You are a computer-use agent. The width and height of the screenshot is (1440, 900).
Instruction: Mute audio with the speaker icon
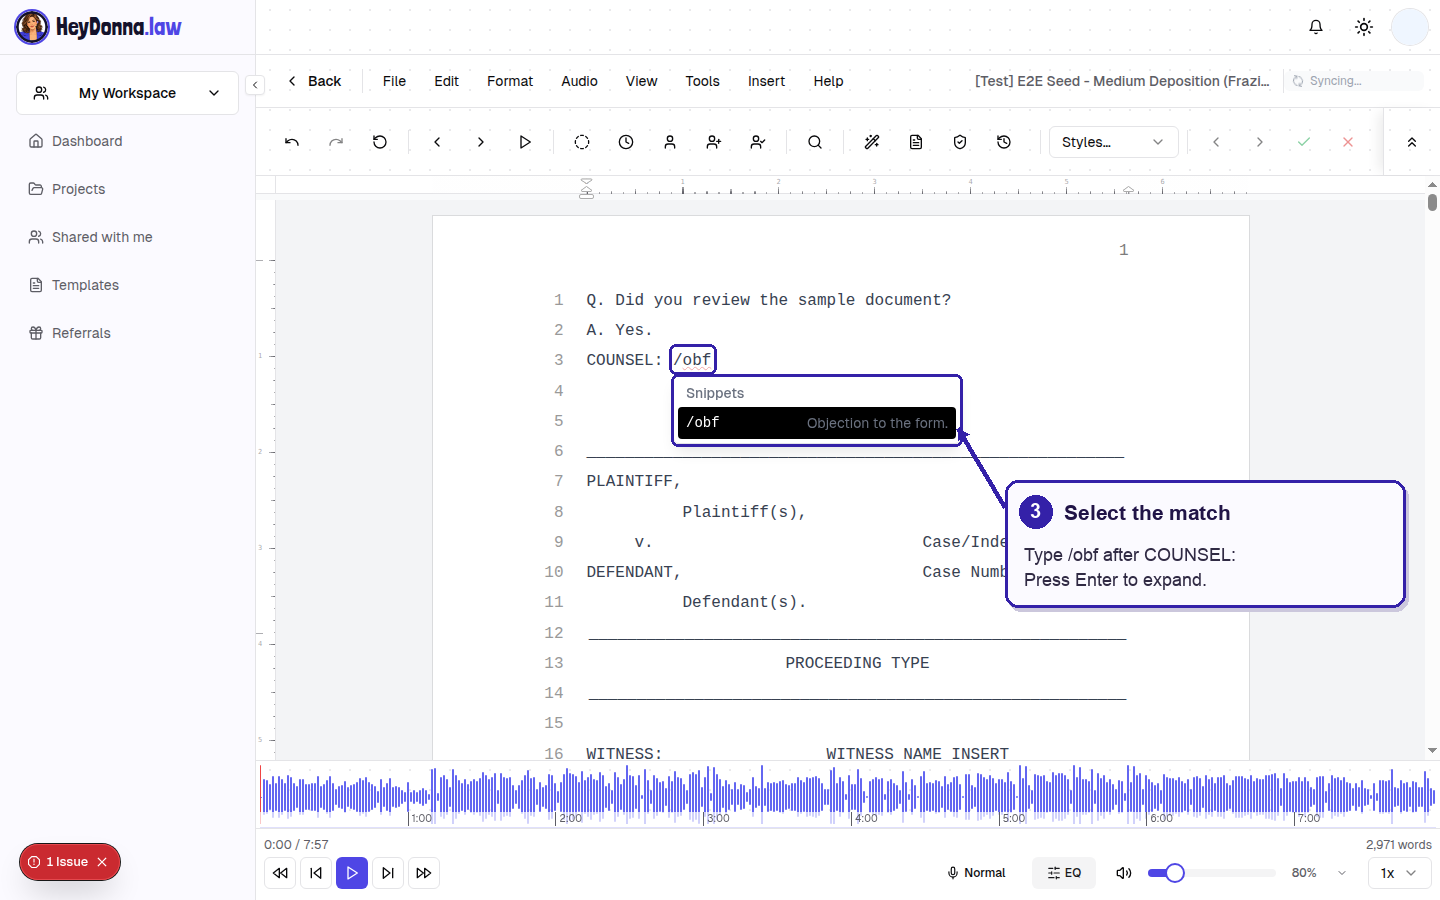coord(1124,873)
